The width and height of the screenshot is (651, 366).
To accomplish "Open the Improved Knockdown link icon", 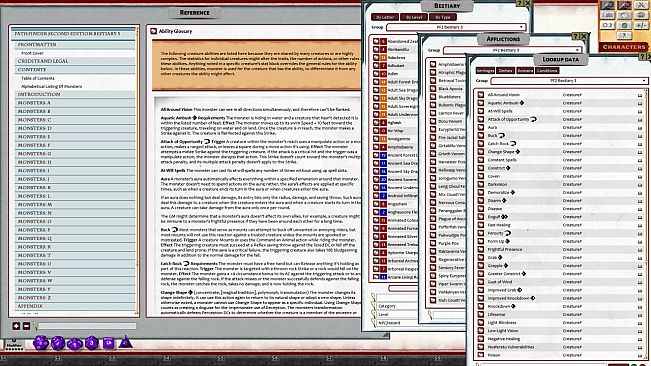I will 481,298.
